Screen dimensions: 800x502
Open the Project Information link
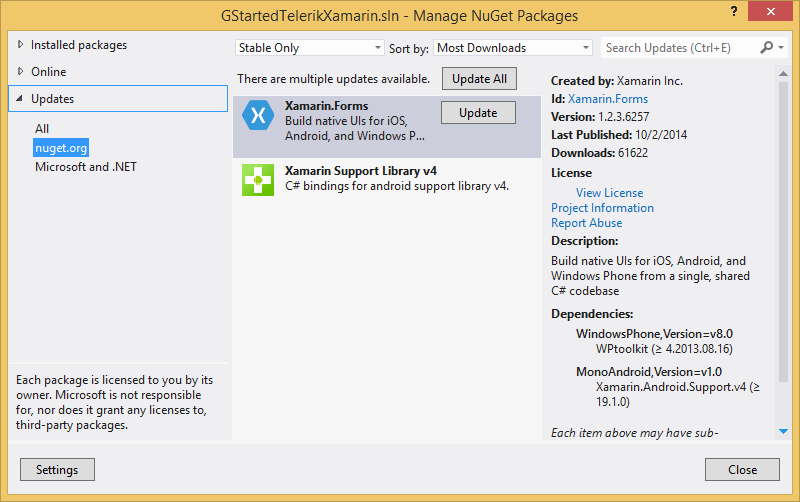pyautogui.click(x=602, y=208)
